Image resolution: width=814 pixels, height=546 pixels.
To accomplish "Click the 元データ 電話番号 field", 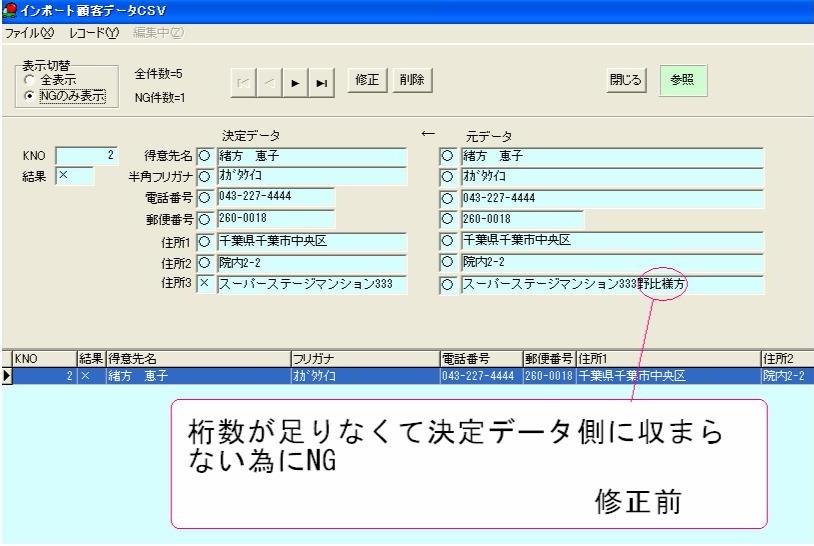I will [520, 198].
